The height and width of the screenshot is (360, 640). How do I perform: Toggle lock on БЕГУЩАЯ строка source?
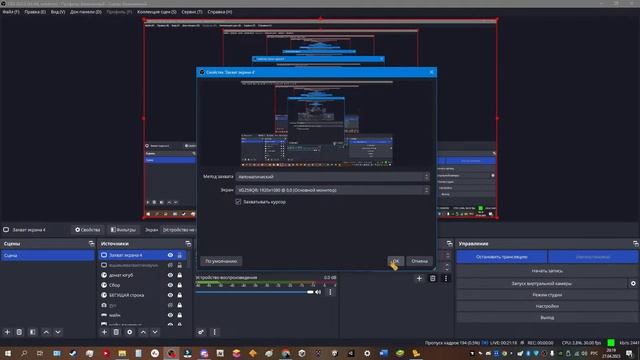[x=180, y=295]
